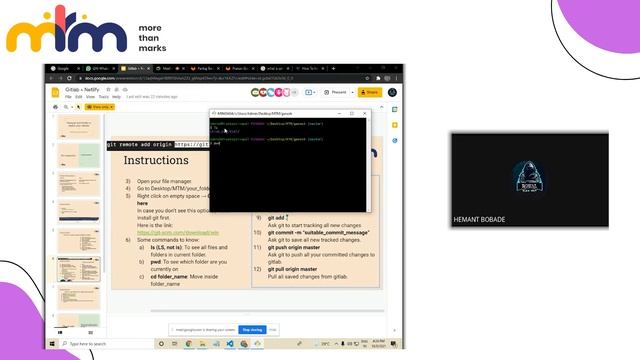Open the Chrome extensions puzzle icon
The width and height of the screenshot is (640, 360).
tap(378, 78)
